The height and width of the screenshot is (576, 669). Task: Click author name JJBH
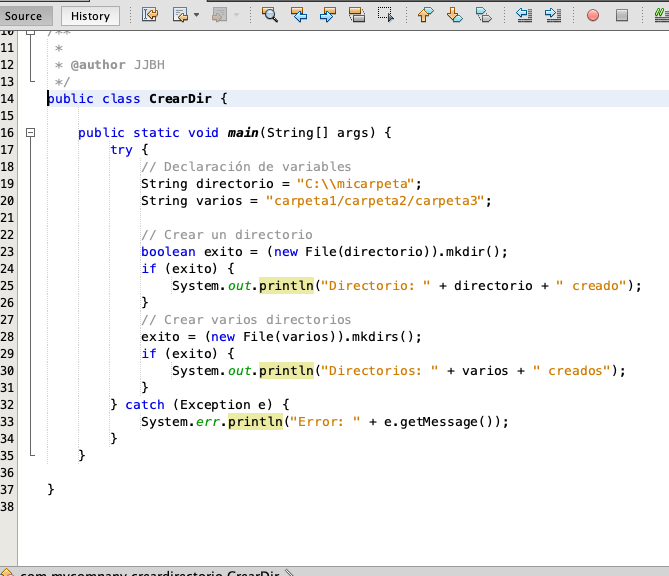pyautogui.click(x=149, y=65)
